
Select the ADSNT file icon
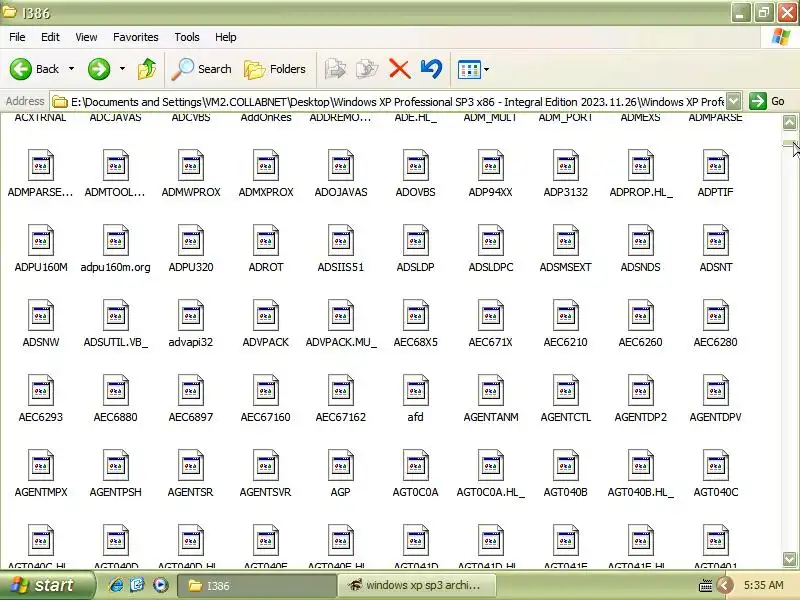point(715,240)
